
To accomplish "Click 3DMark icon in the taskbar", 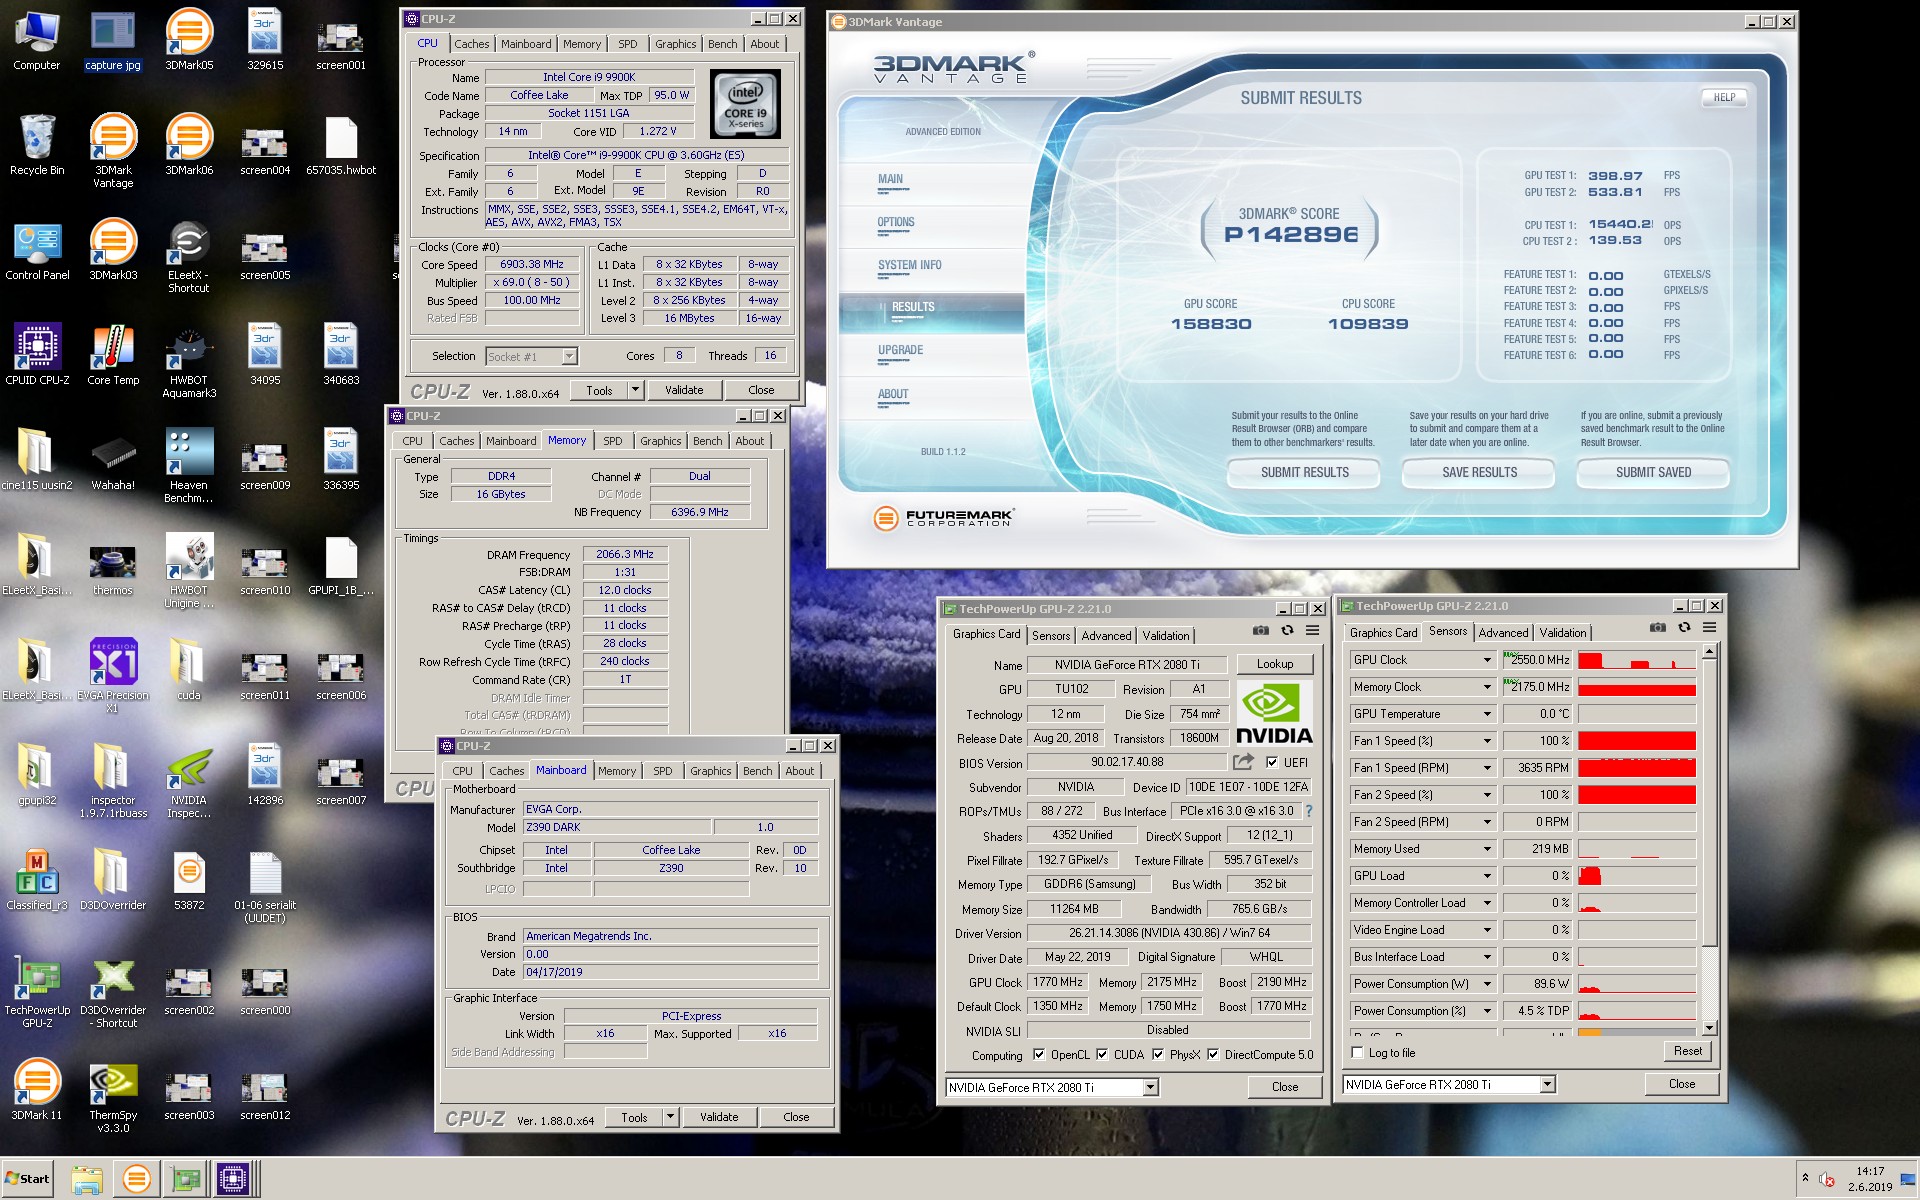I will point(137,1179).
